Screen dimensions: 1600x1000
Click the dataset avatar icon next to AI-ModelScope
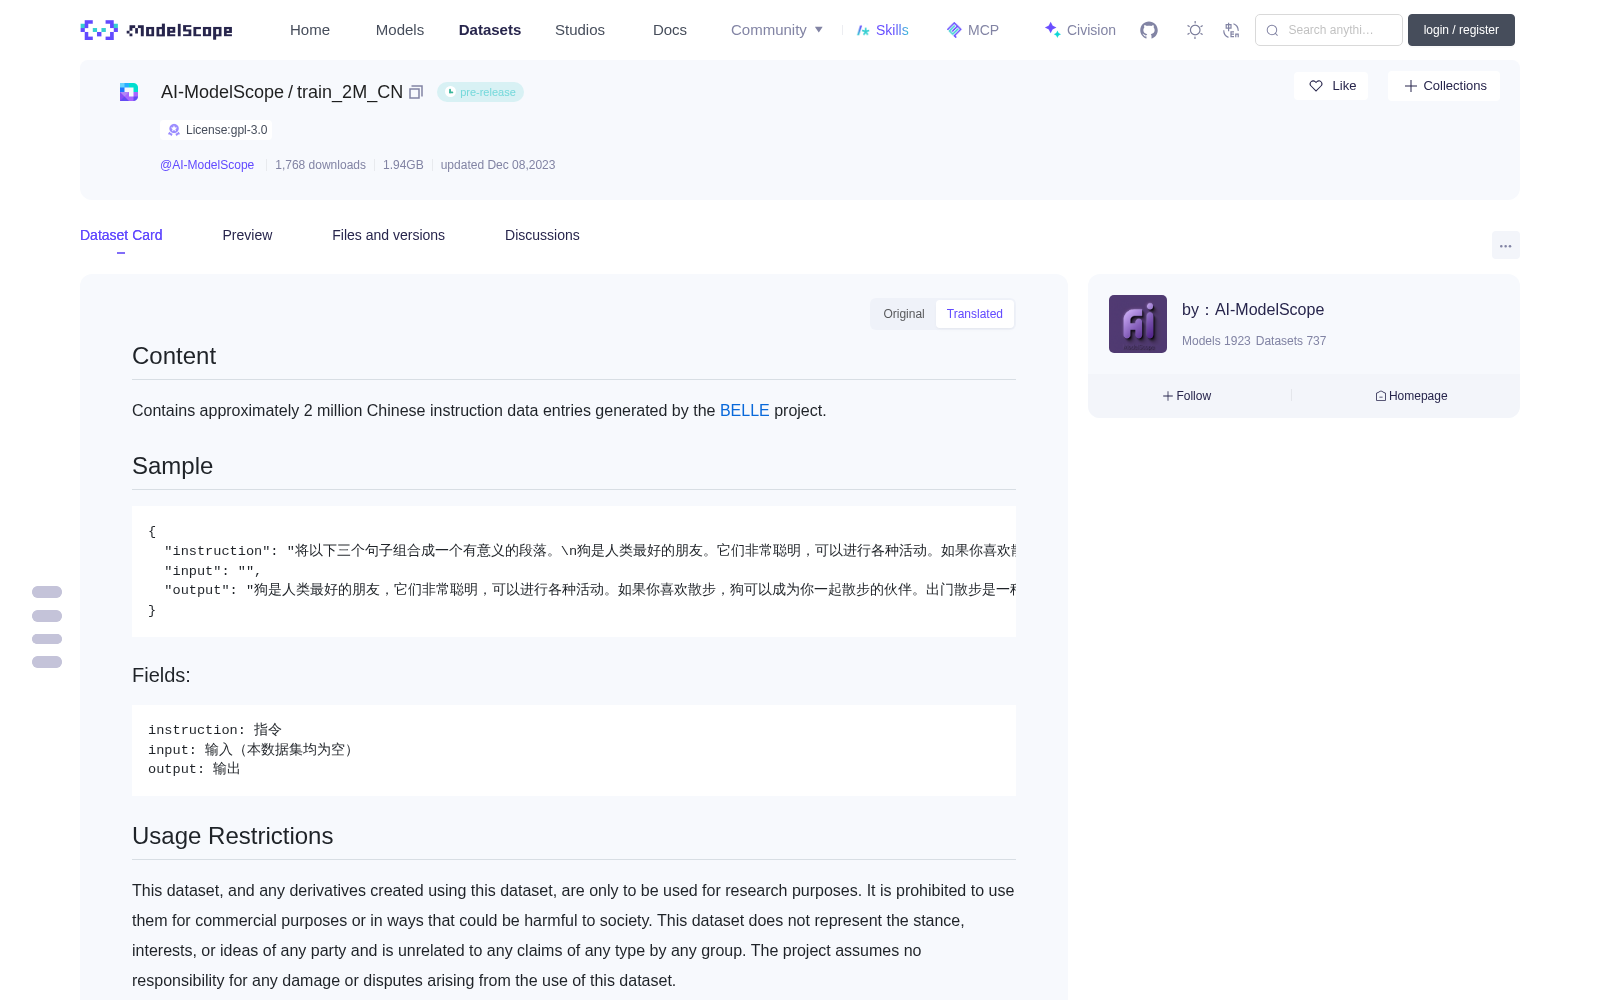[x=129, y=92]
